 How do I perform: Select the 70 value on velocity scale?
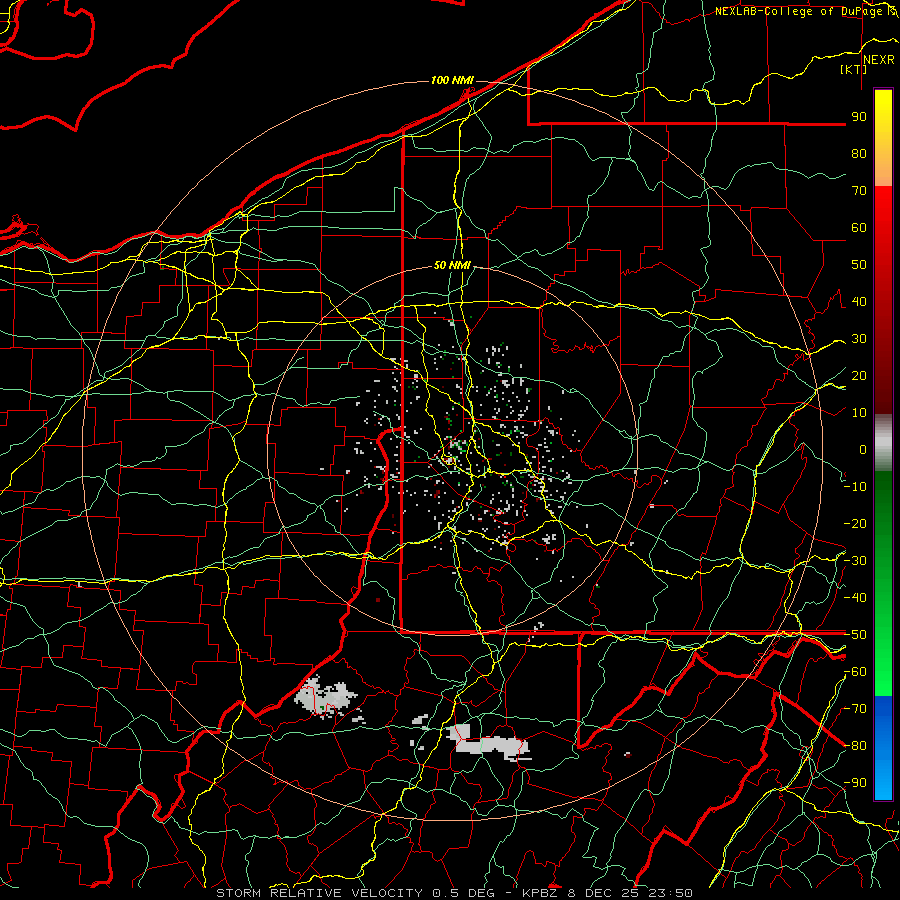point(859,191)
